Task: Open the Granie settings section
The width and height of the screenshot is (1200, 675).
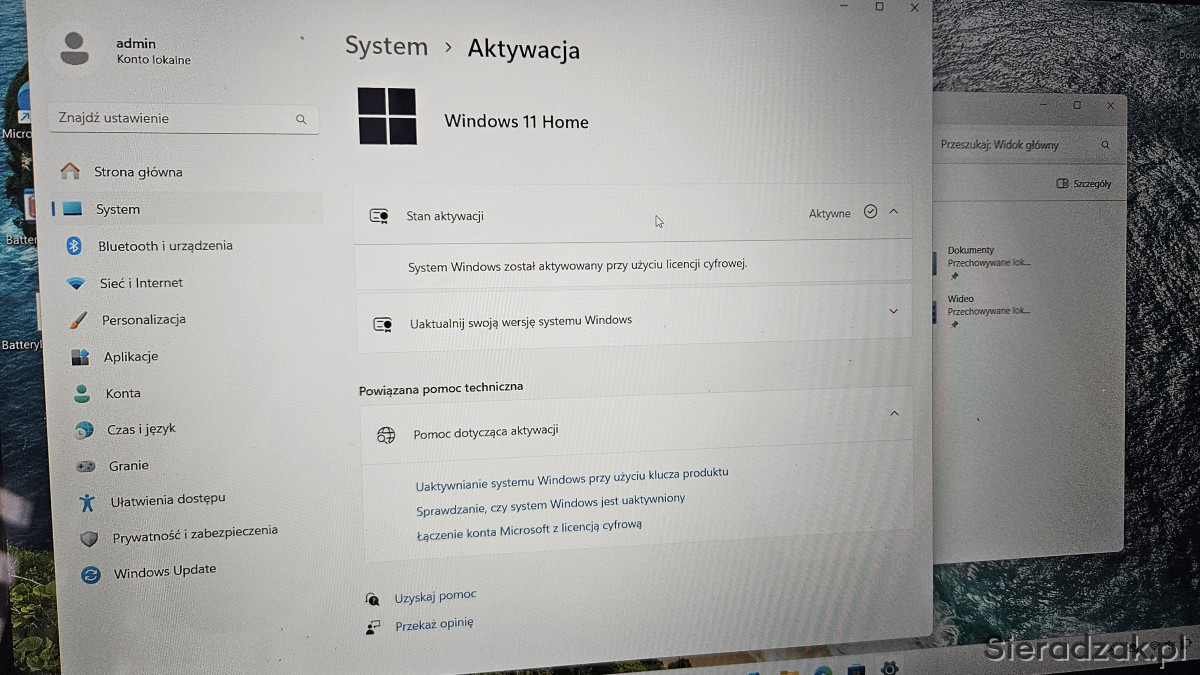Action: 128,466
